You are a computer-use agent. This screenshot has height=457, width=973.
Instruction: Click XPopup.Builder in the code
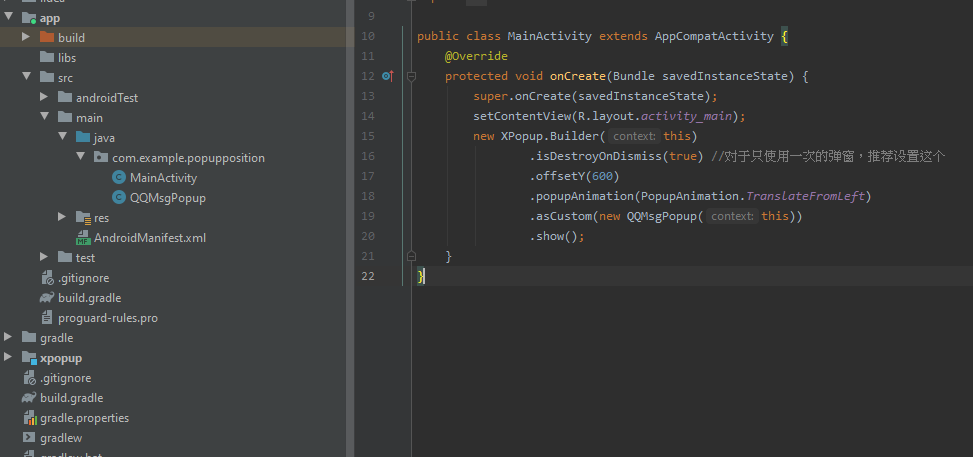[x=550, y=136]
